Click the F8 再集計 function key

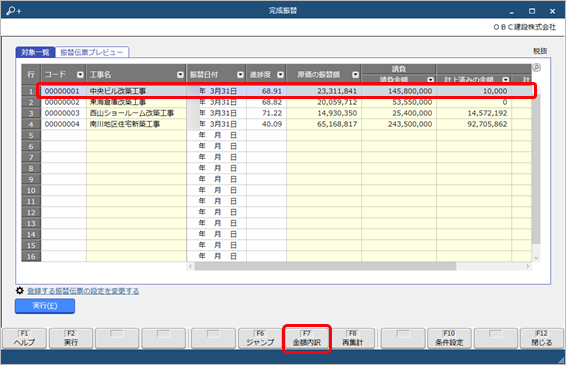353,338
